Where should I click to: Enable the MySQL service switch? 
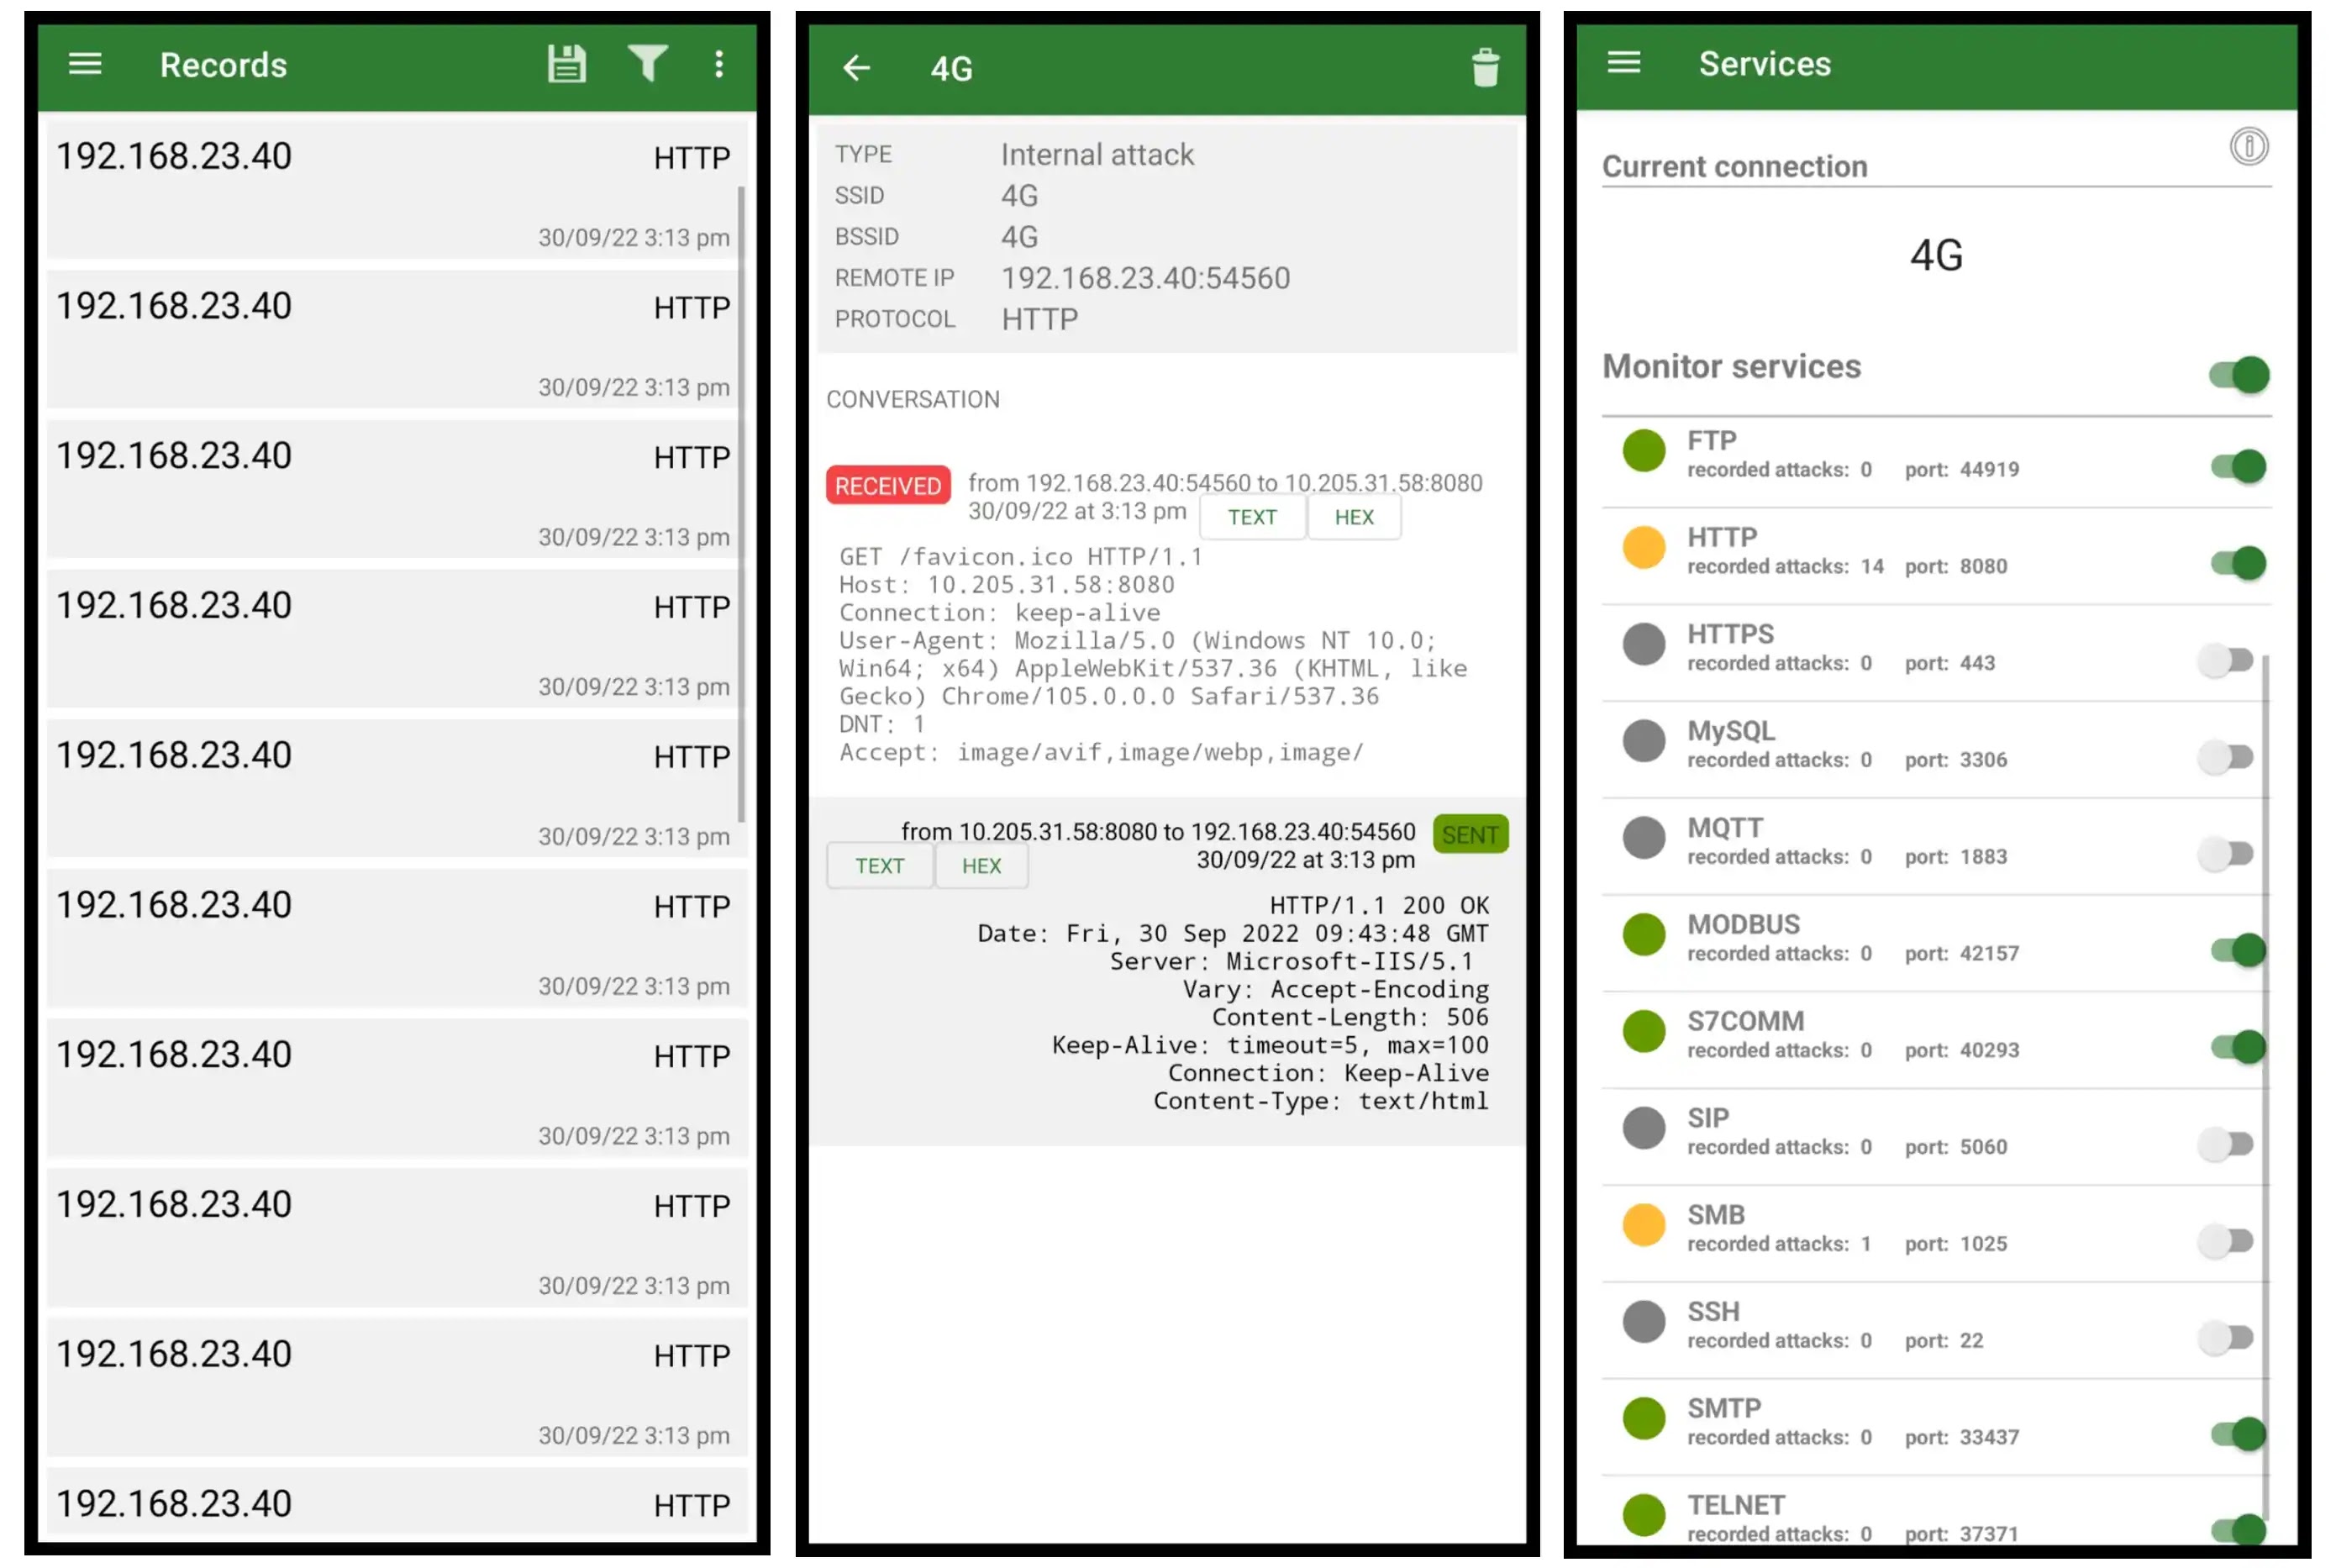2226,757
